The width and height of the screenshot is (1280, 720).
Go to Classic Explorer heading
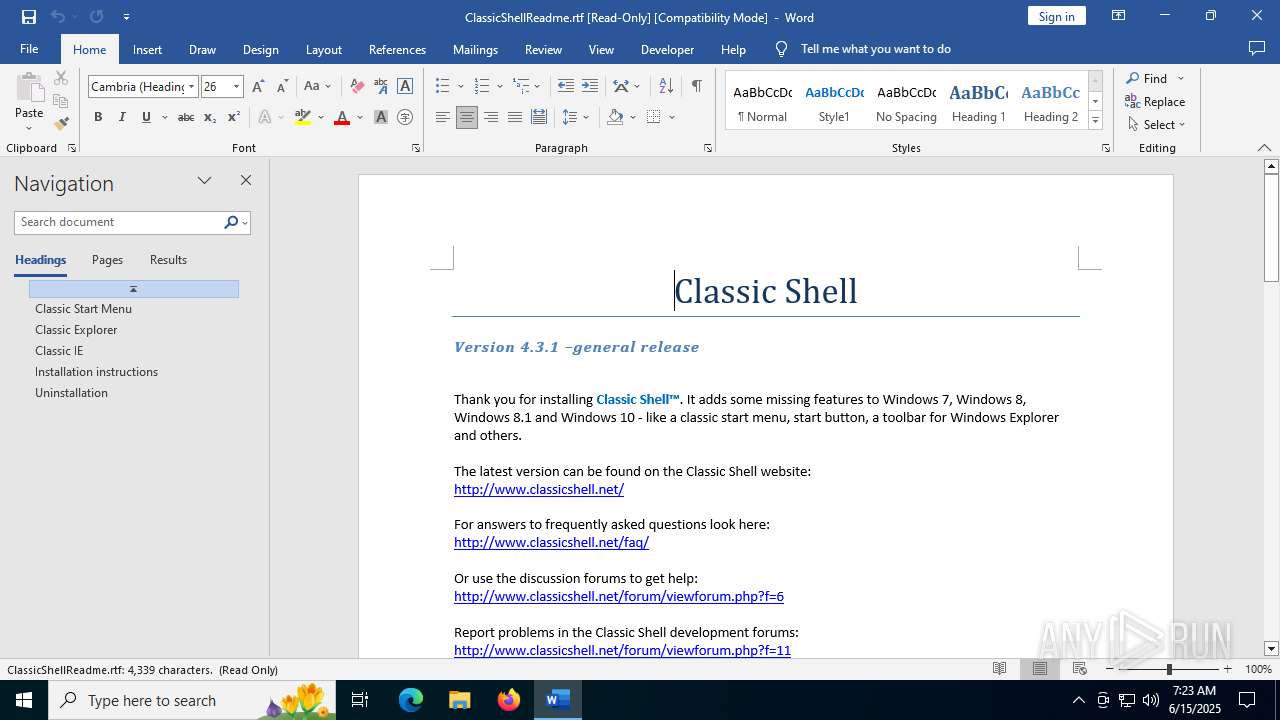click(76, 330)
